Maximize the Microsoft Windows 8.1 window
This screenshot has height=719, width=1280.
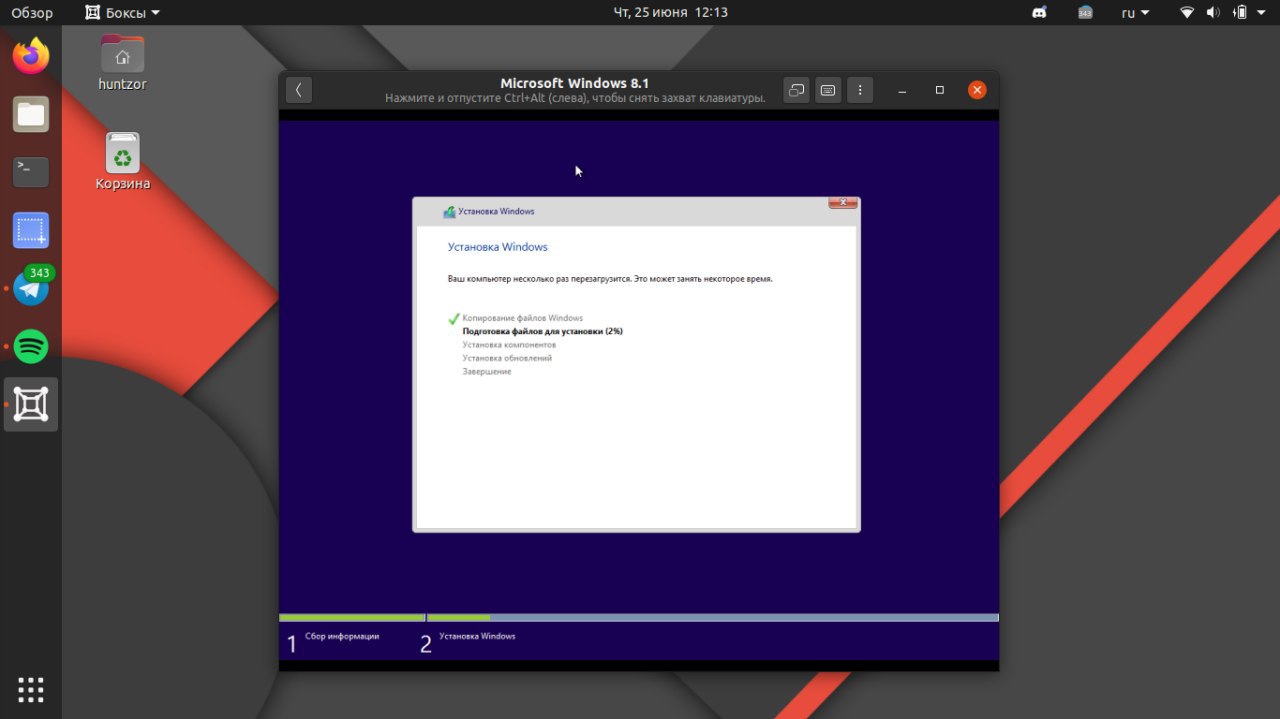940,90
